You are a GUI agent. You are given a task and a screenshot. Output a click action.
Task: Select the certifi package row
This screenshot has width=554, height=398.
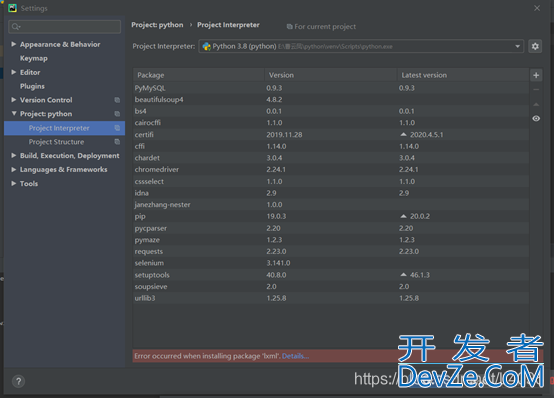[x=331, y=135]
